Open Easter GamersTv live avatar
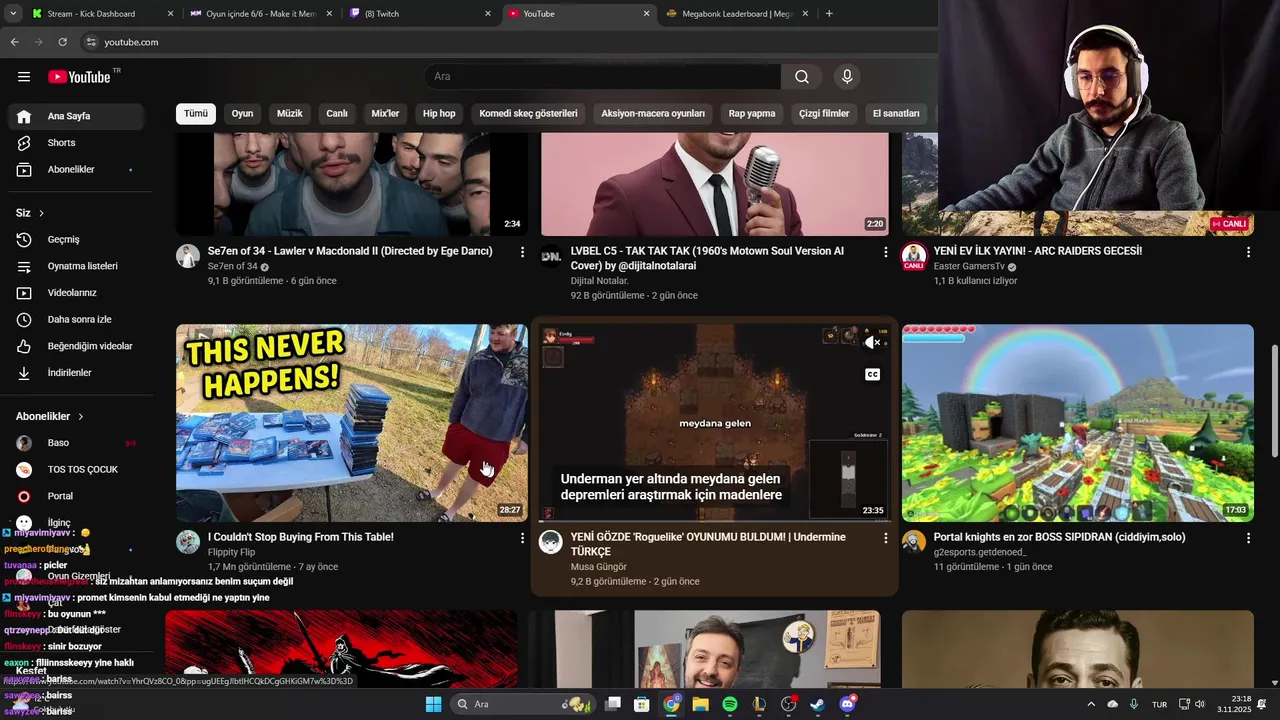This screenshot has height=720, width=1280. 914,256
